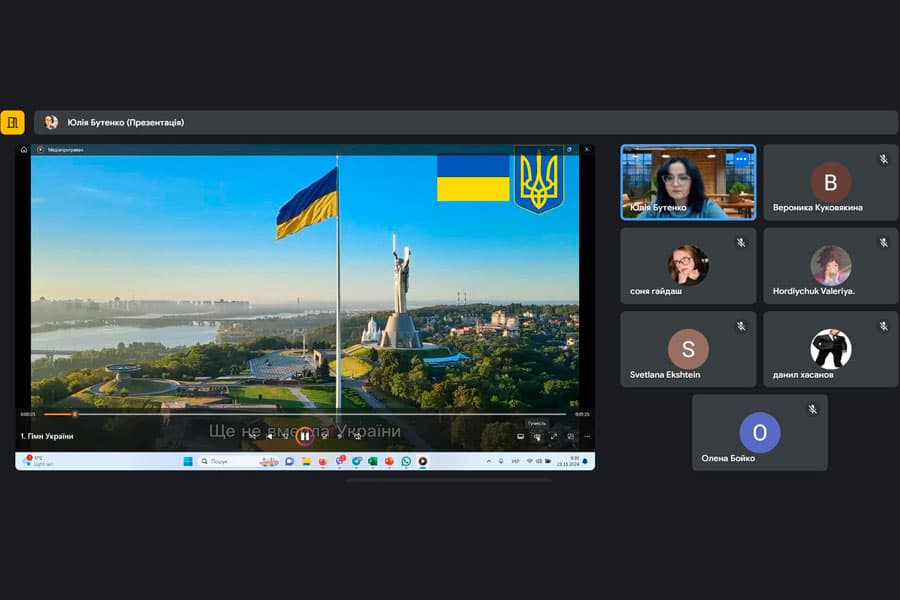Viewport: 900px width, 600px height.
Task: Skip forward a few seconds
Action: [x=324, y=436]
